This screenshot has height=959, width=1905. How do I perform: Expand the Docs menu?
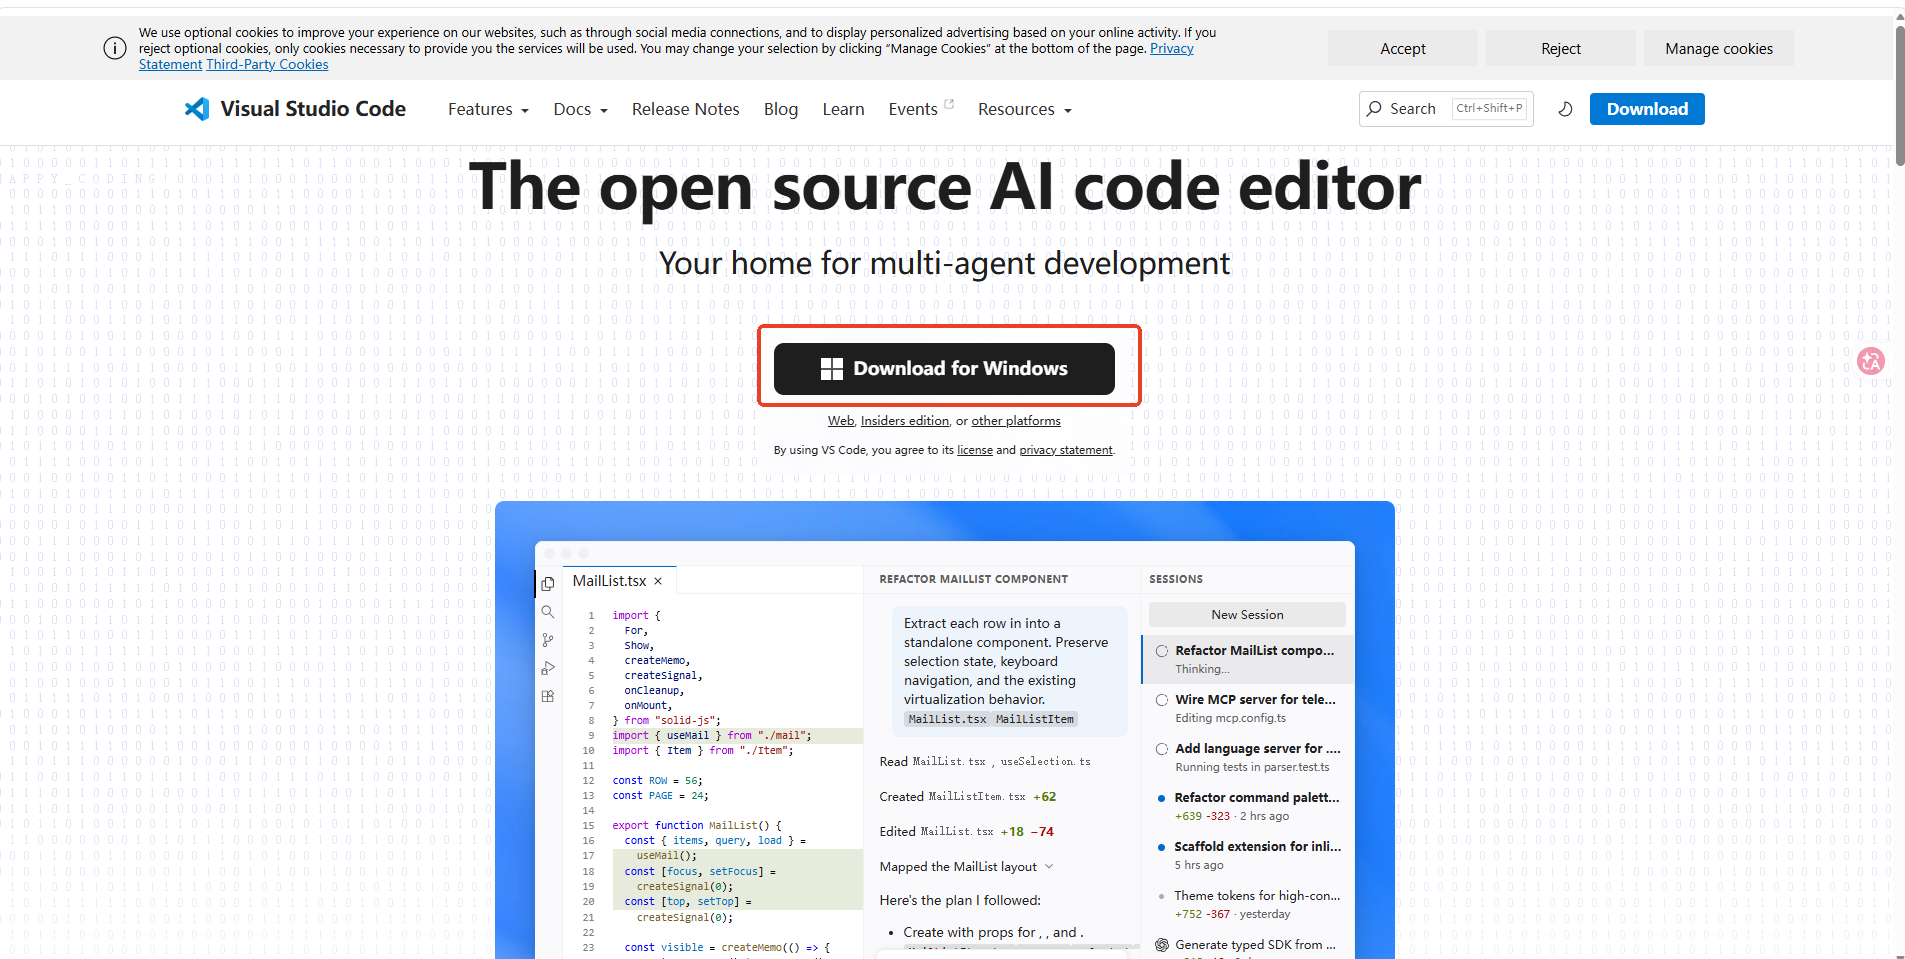coord(580,109)
